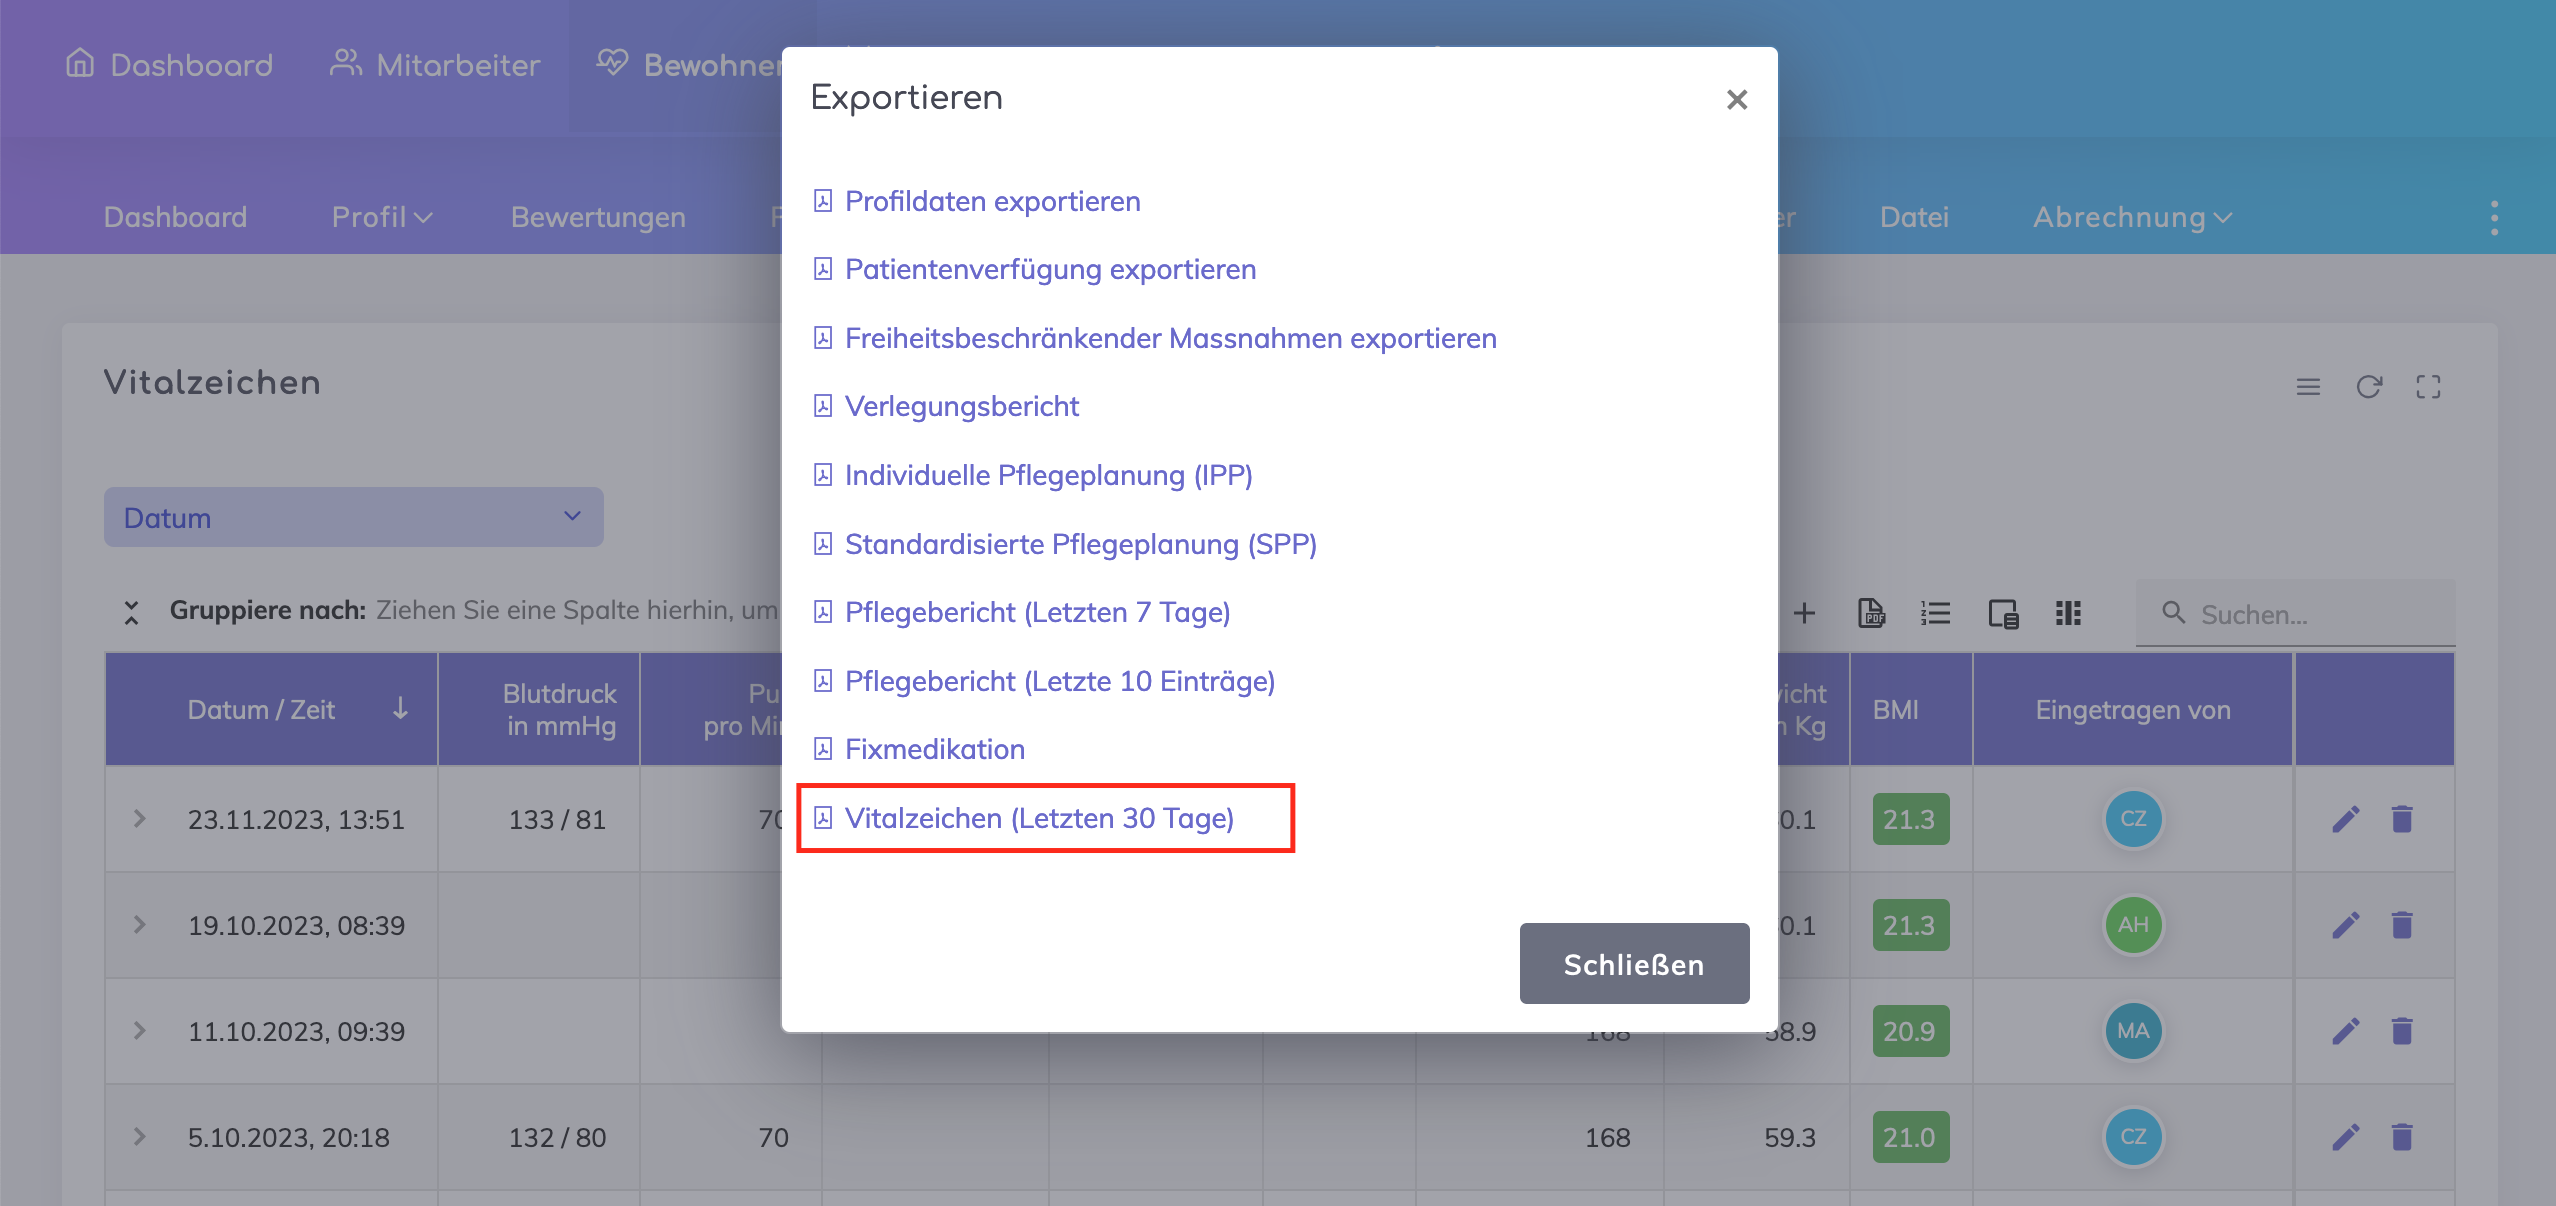This screenshot has width=2556, height=1206.
Task: Expand the 5.10.2023, 20:18 row
Action: coord(139,1137)
